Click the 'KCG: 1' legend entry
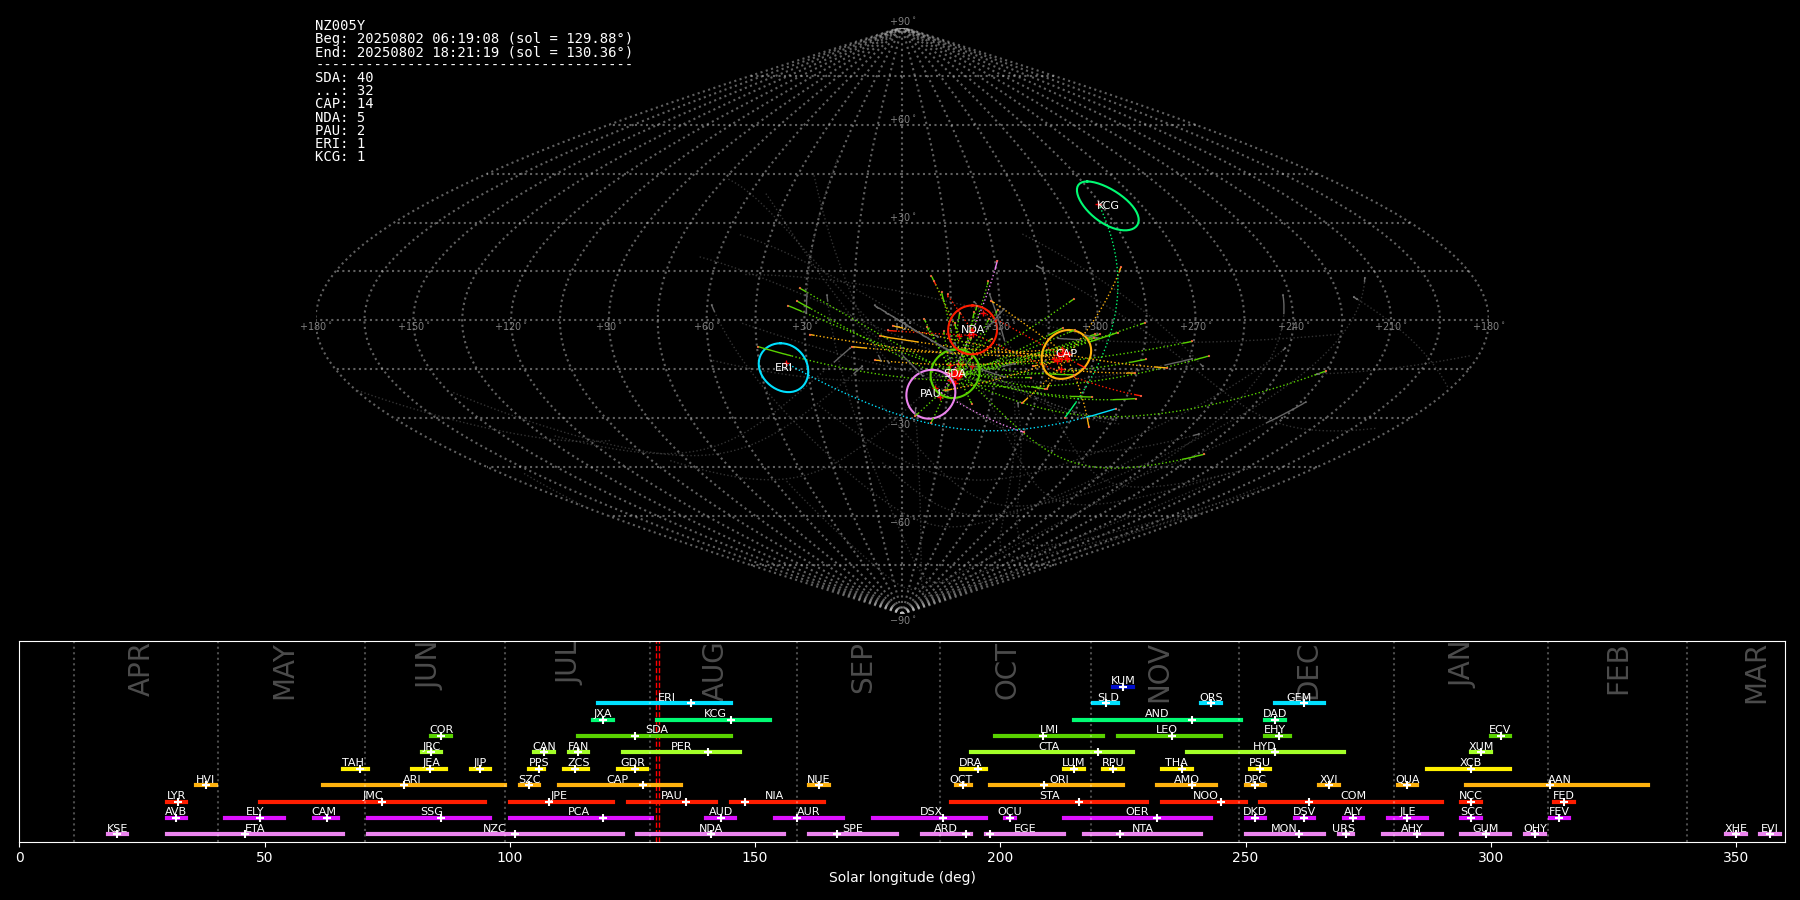This screenshot has width=1800, height=900. coord(340,156)
